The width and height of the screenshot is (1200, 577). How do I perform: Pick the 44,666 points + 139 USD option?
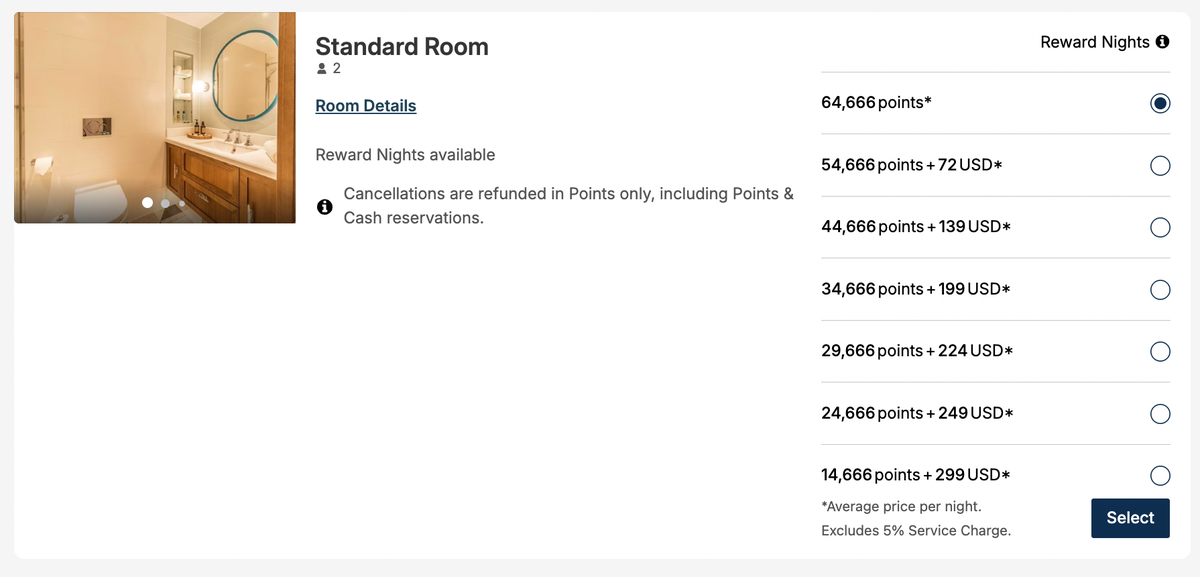click(x=1160, y=227)
